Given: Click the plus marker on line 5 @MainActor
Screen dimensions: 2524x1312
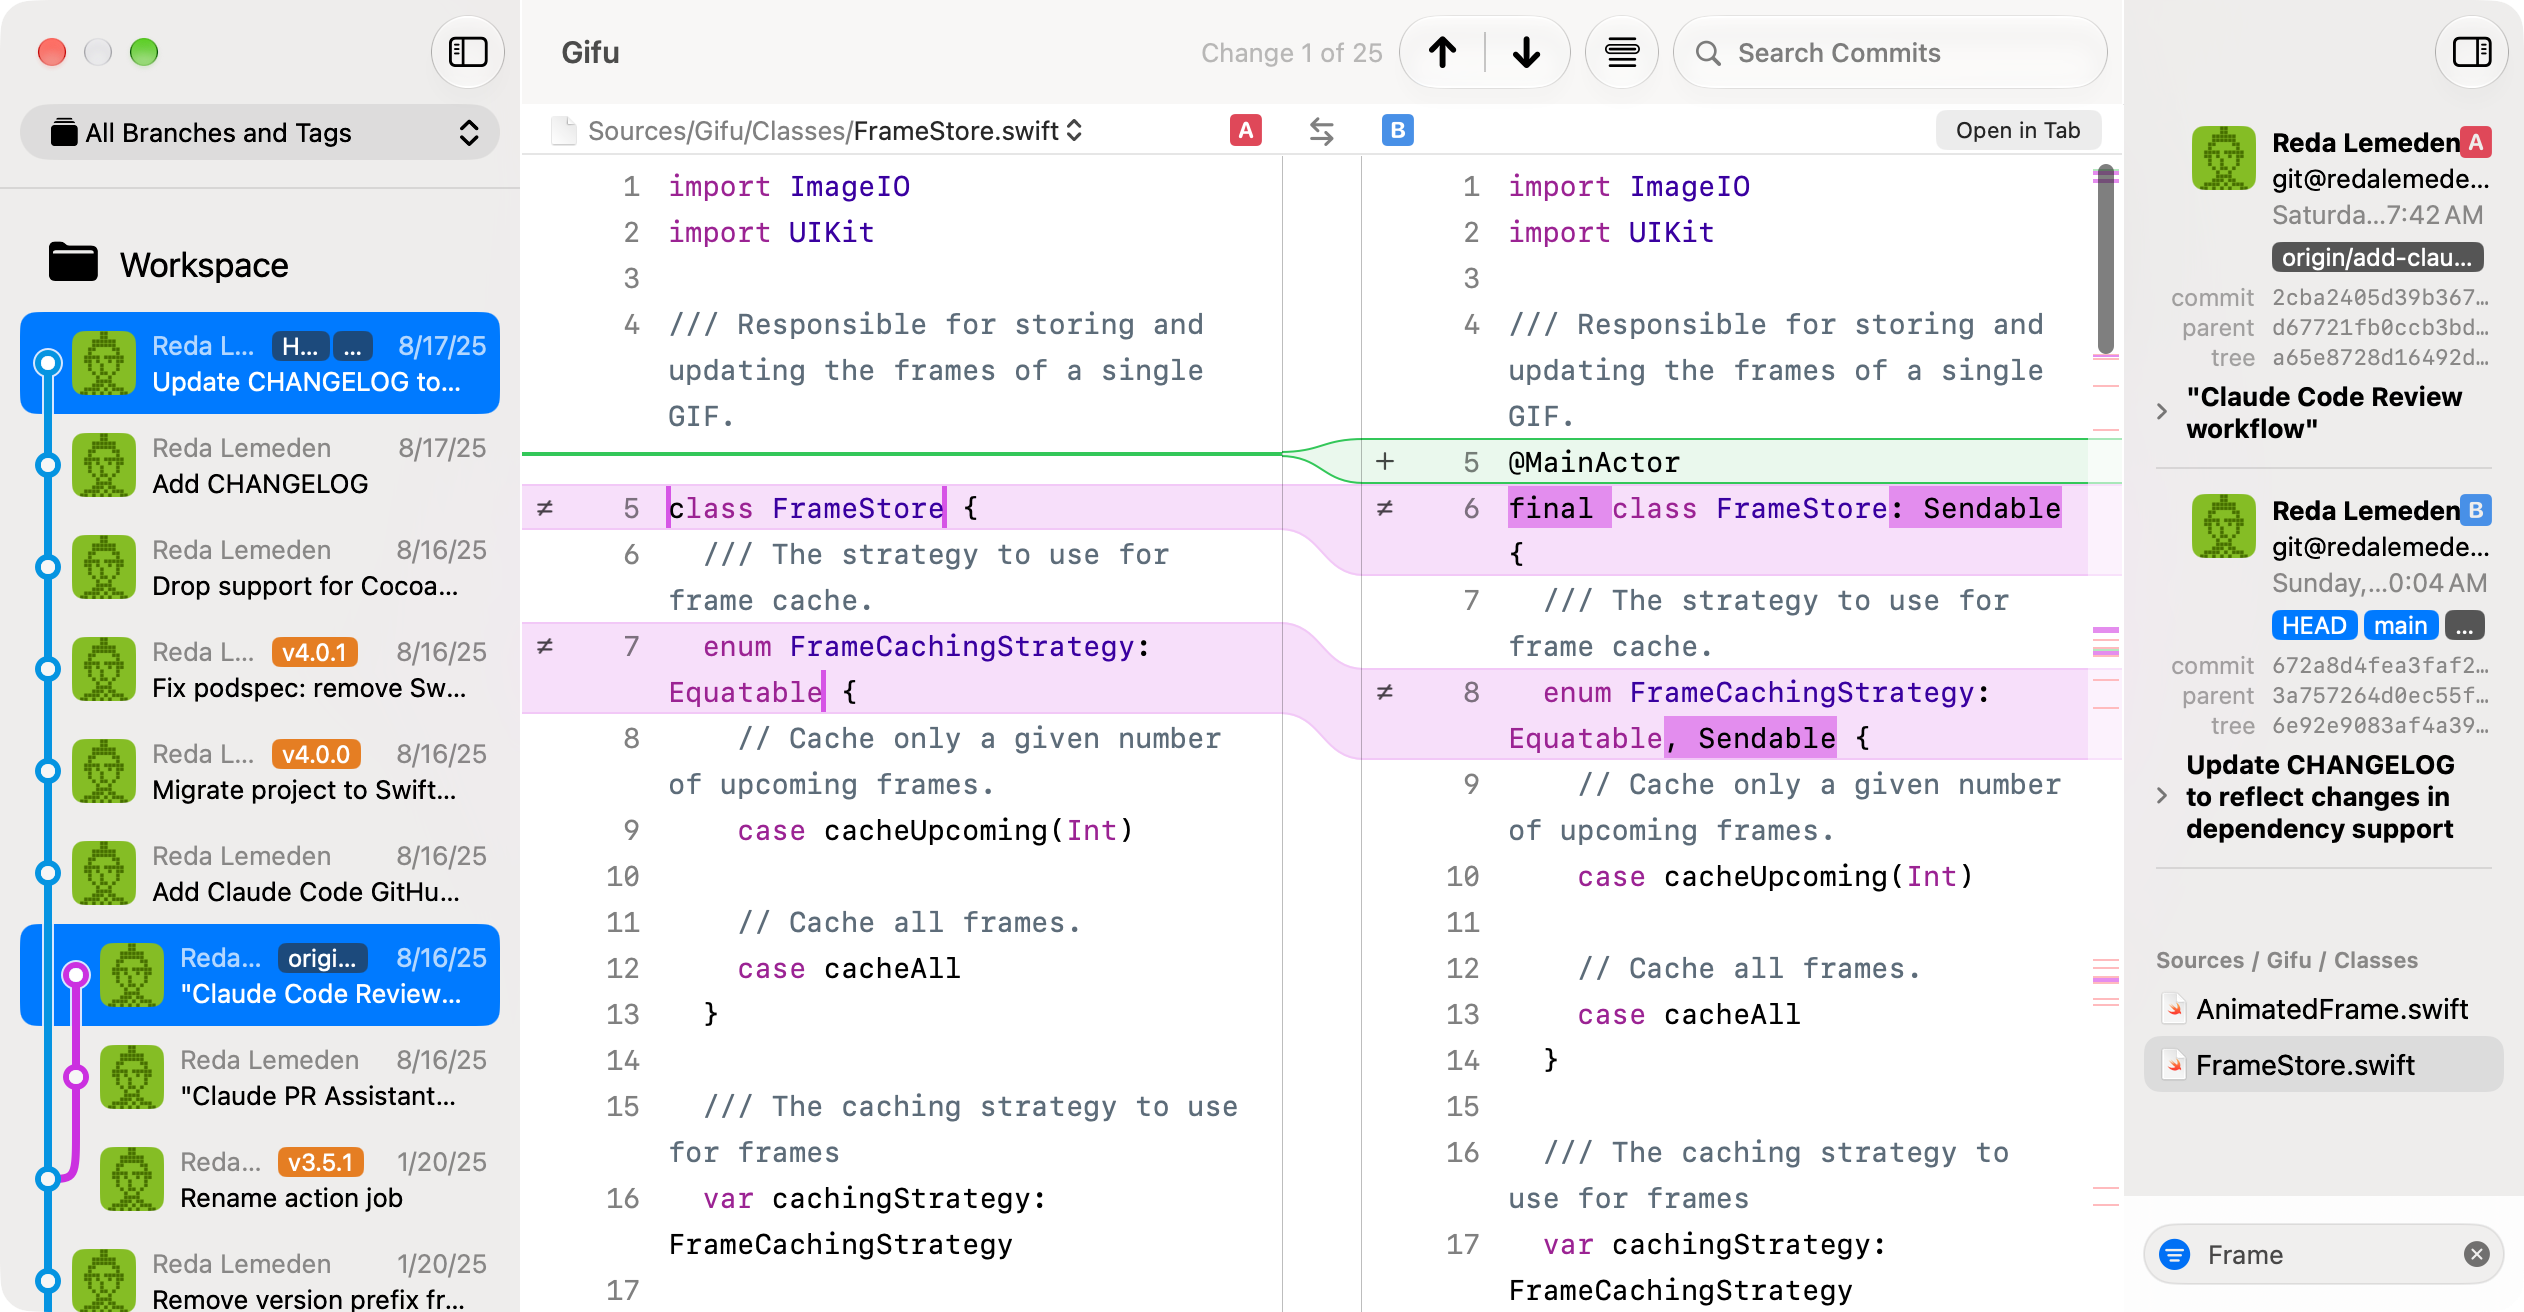Looking at the screenshot, I should pyautogui.click(x=1385, y=461).
